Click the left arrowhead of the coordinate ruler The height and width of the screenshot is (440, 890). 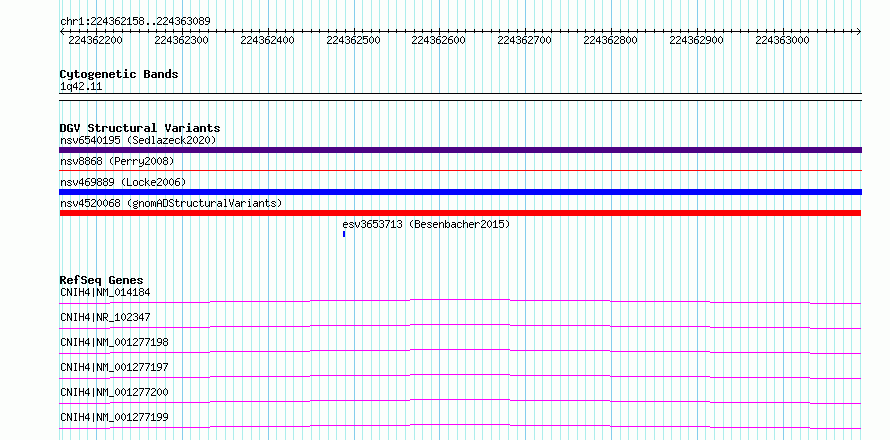62,32
